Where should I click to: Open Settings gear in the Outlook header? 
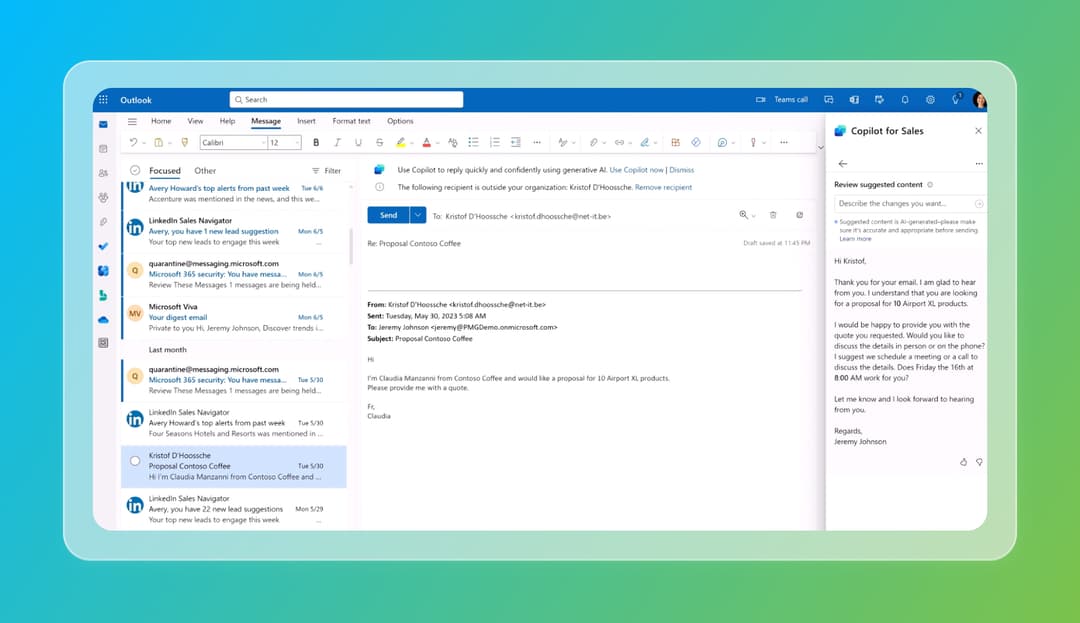(930, 100)
